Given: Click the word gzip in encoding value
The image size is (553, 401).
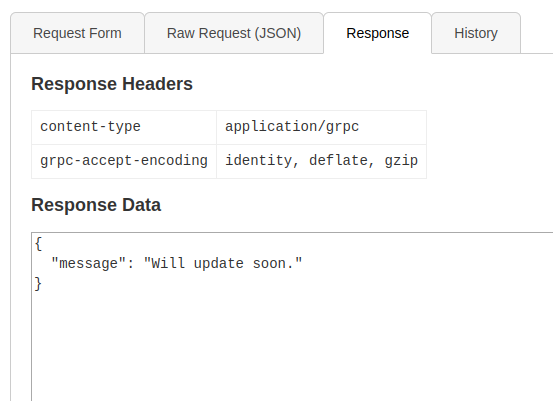Looking at the screenshot, I should [401, 161].
